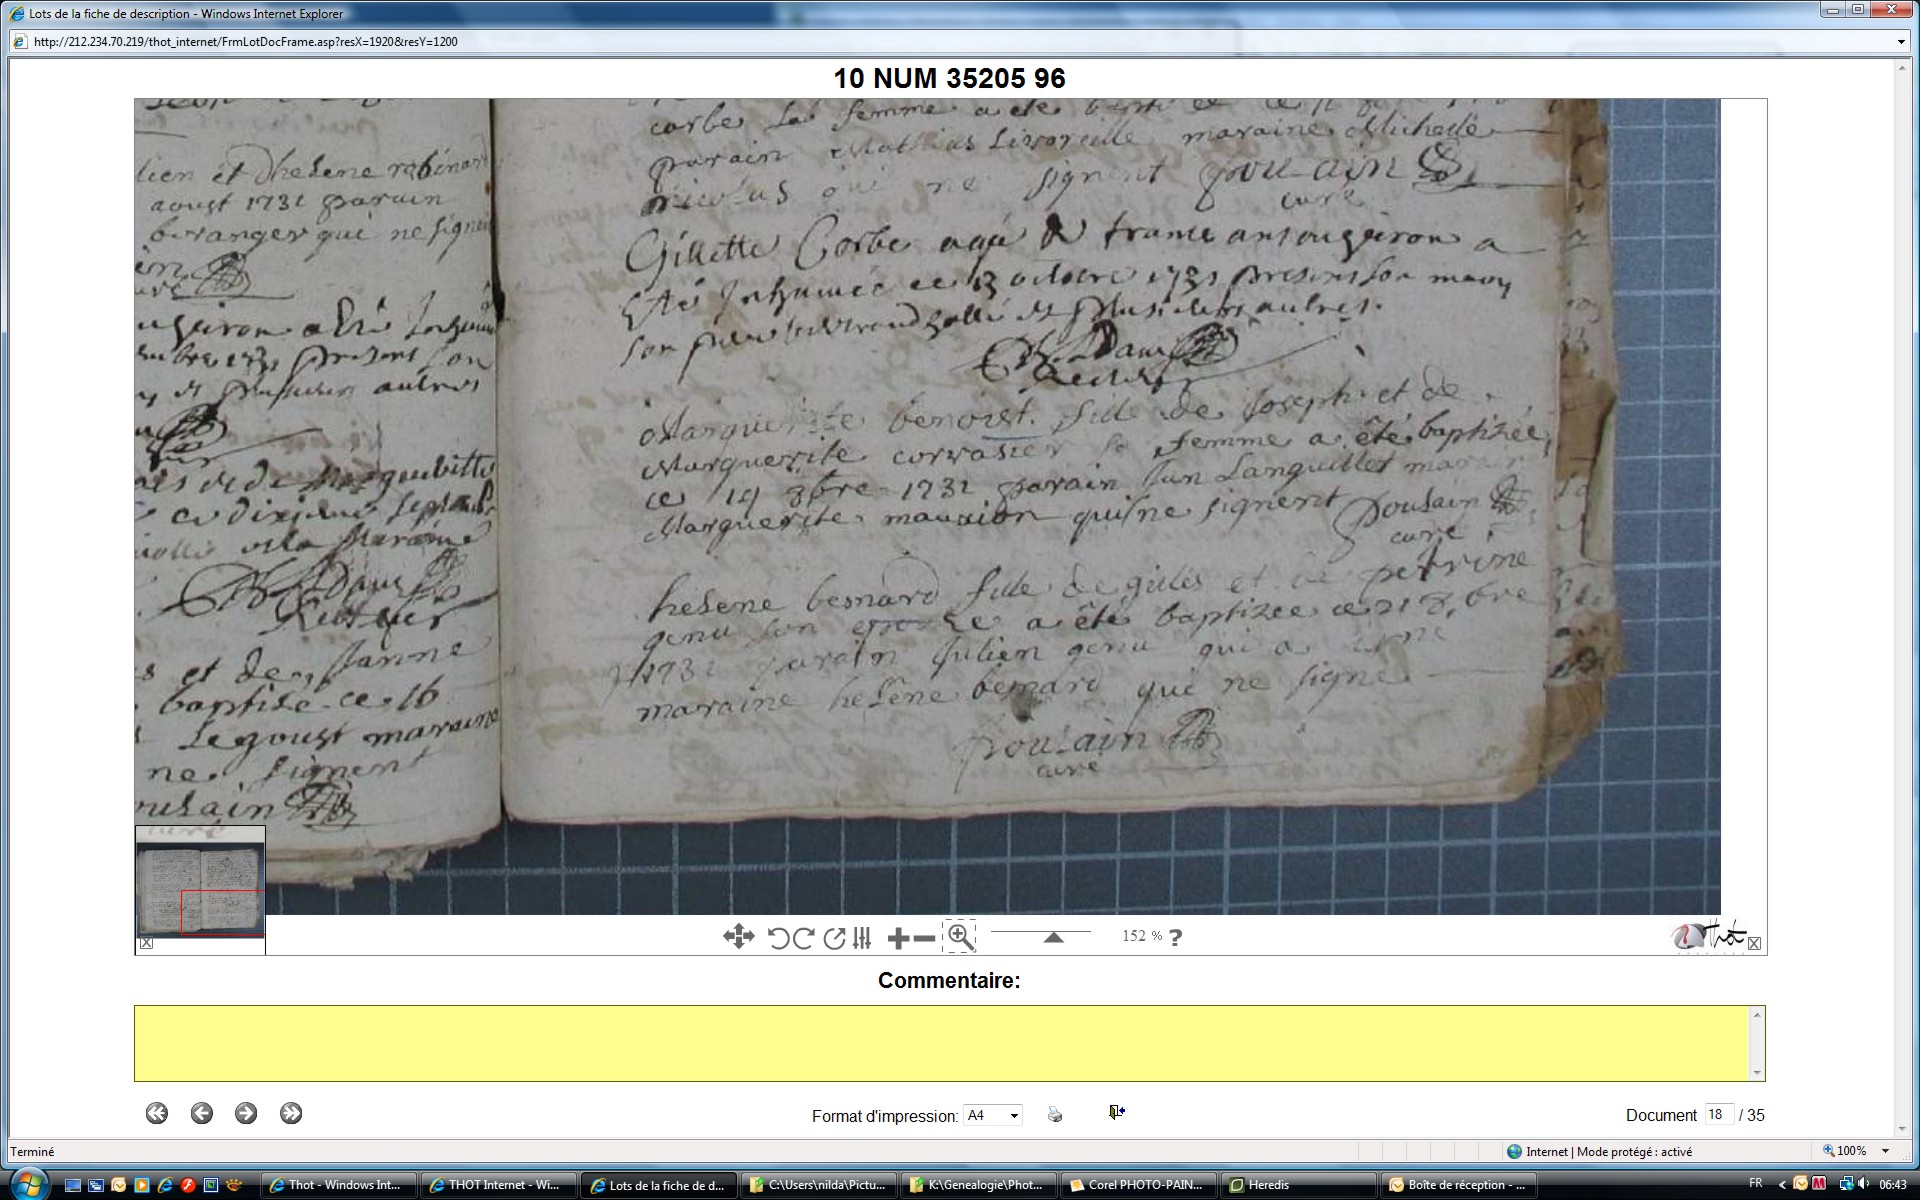Zoom in with the plus icon
The width and height of the screenshot is (1920, 1200).
click(x=898, y=938)
